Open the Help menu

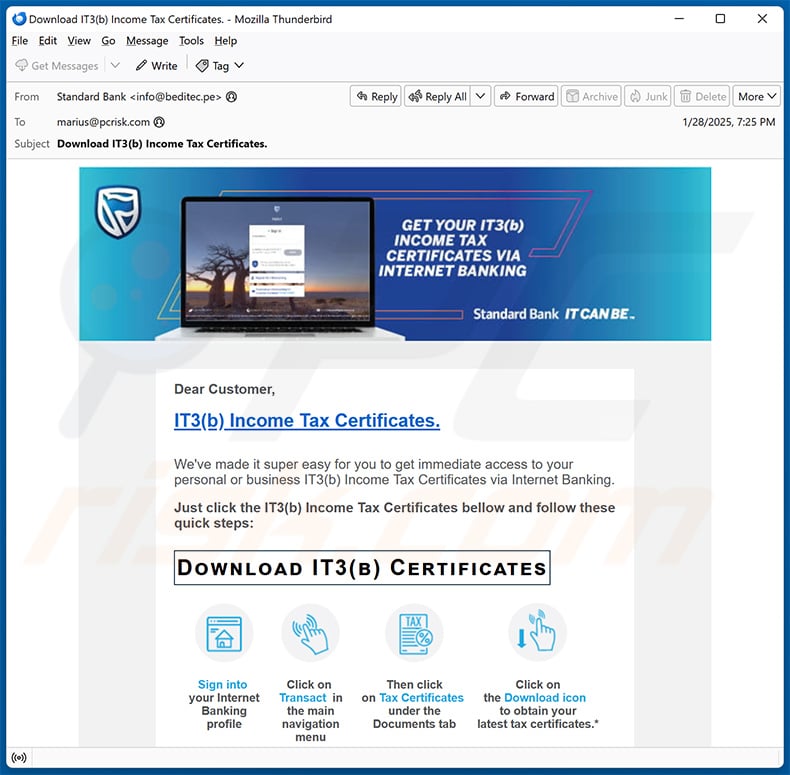click(x=226, y=41)
